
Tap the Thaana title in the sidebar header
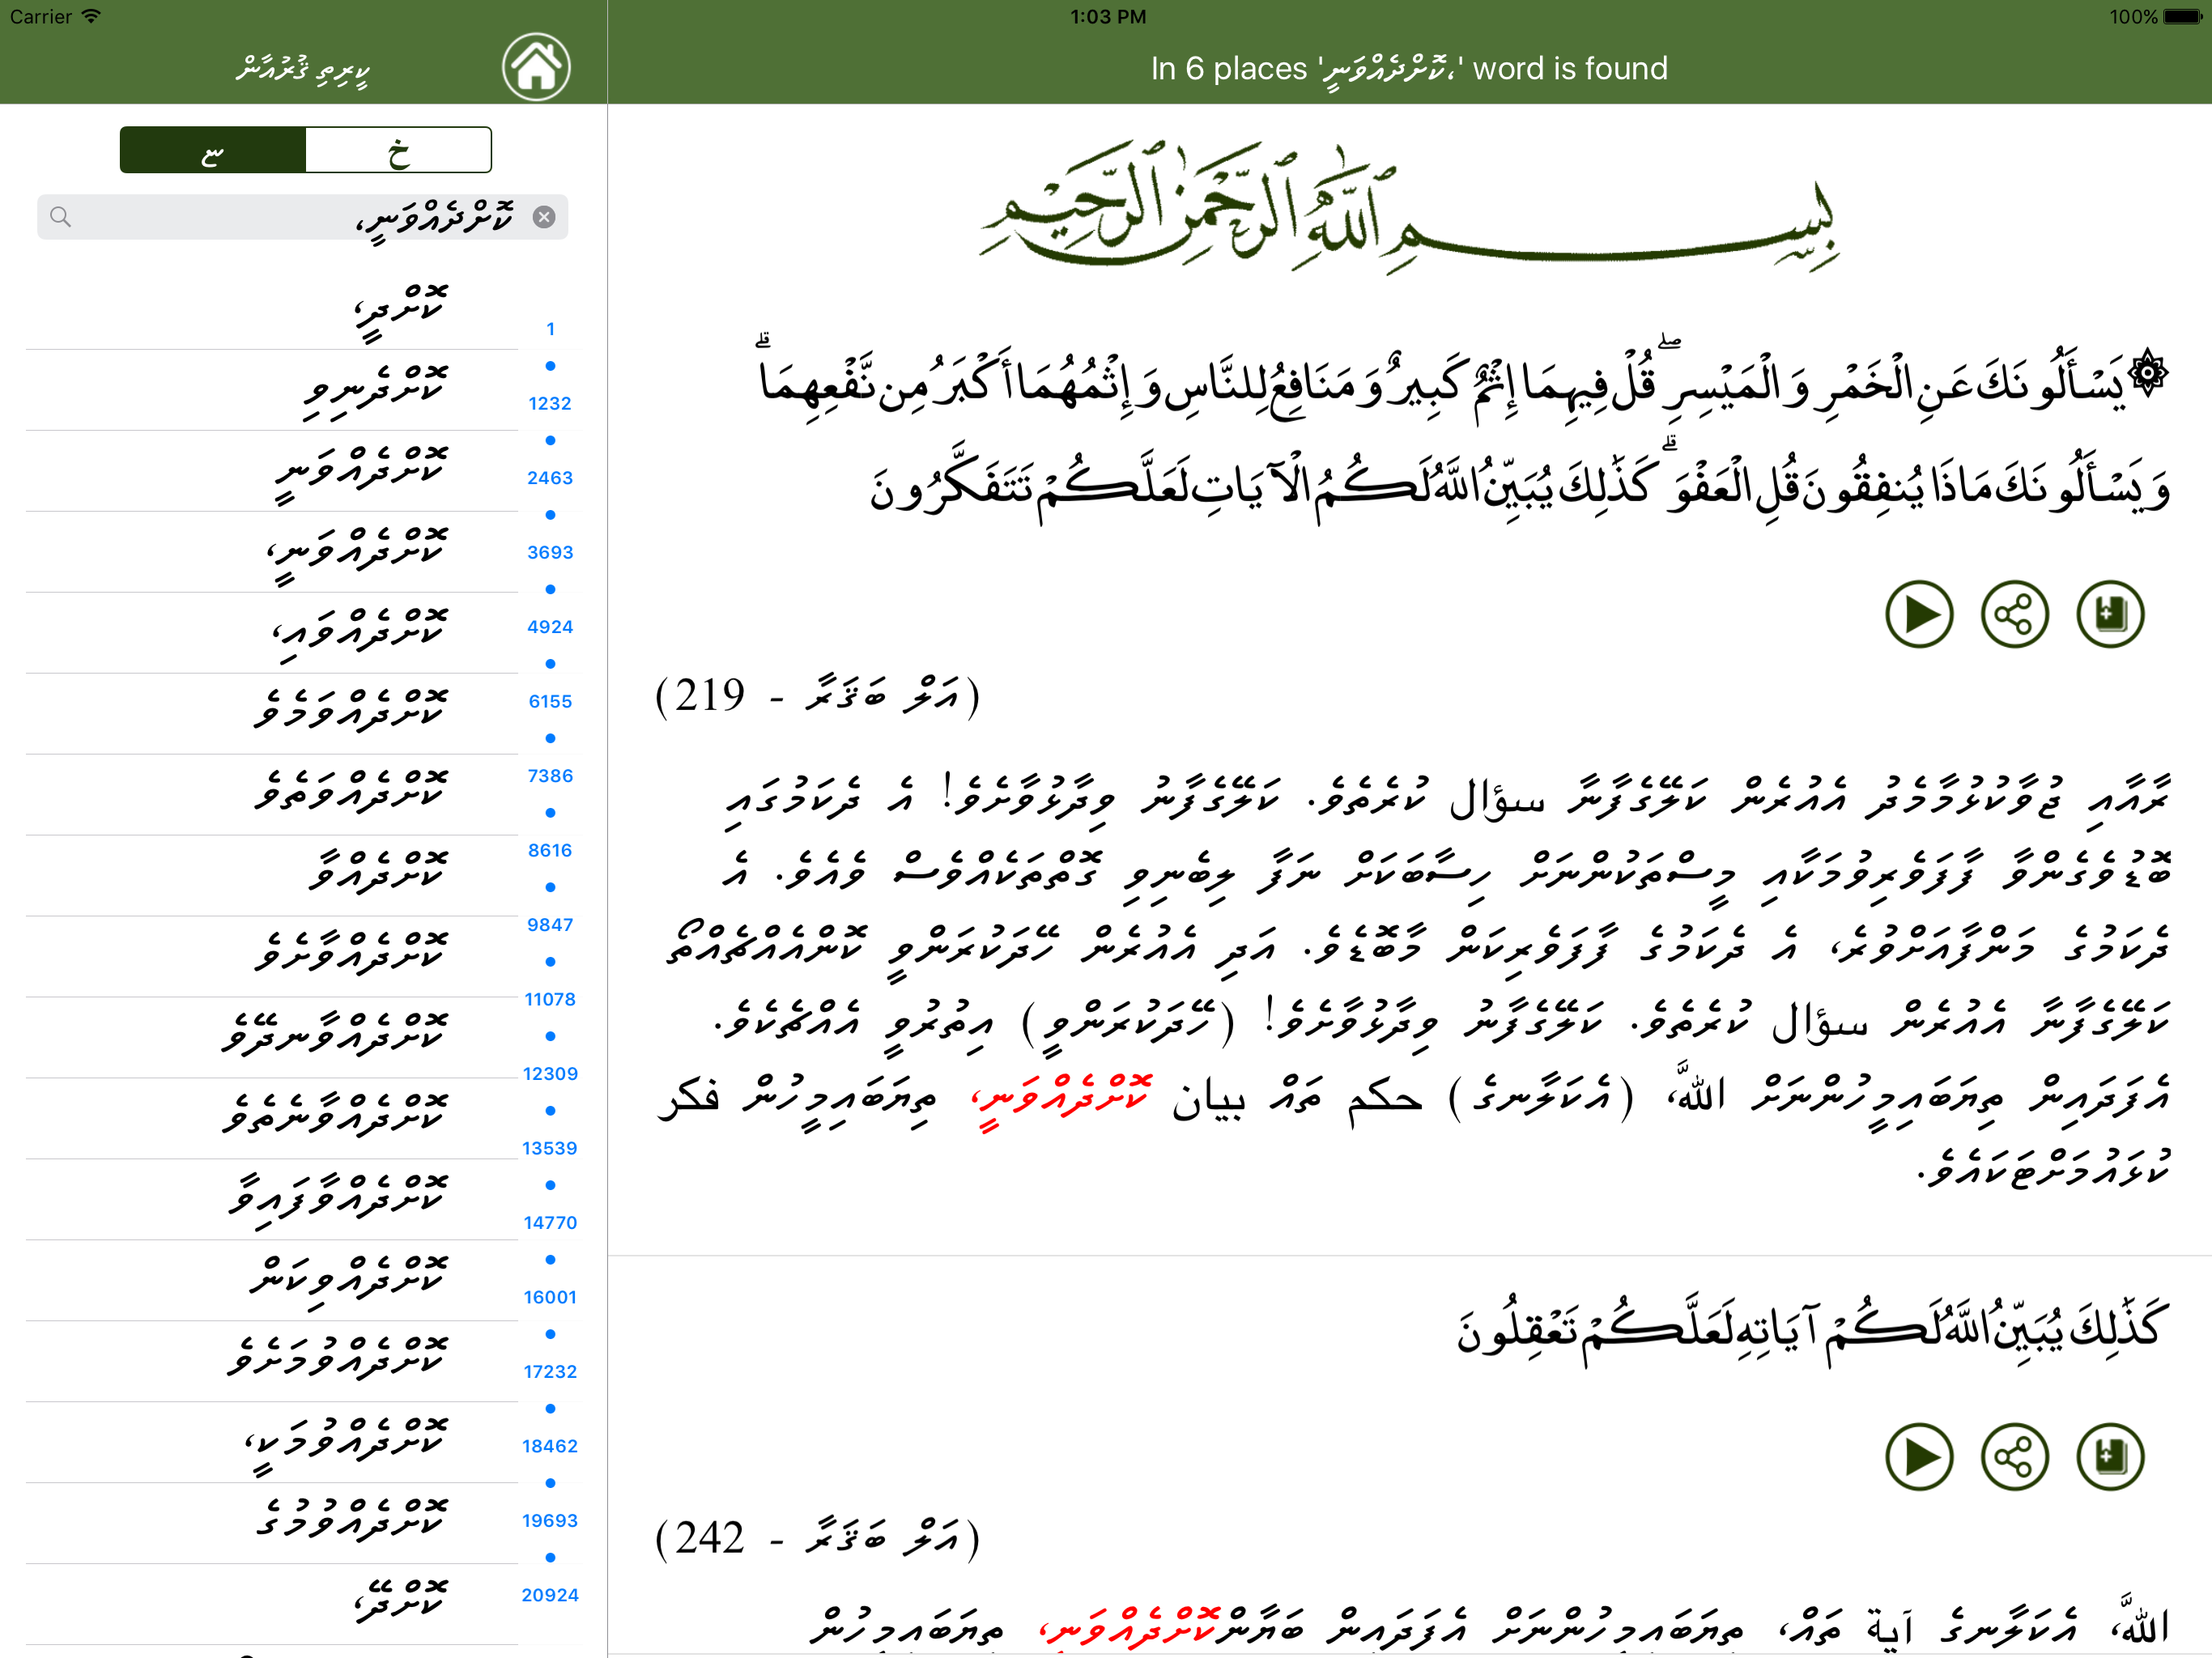click(303, 68)
